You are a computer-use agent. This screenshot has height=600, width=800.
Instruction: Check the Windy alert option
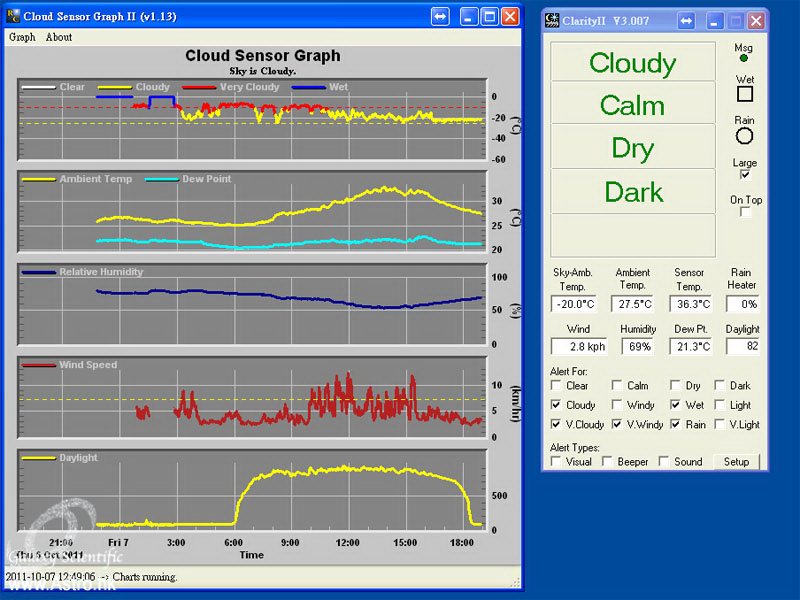pos(617,405)
